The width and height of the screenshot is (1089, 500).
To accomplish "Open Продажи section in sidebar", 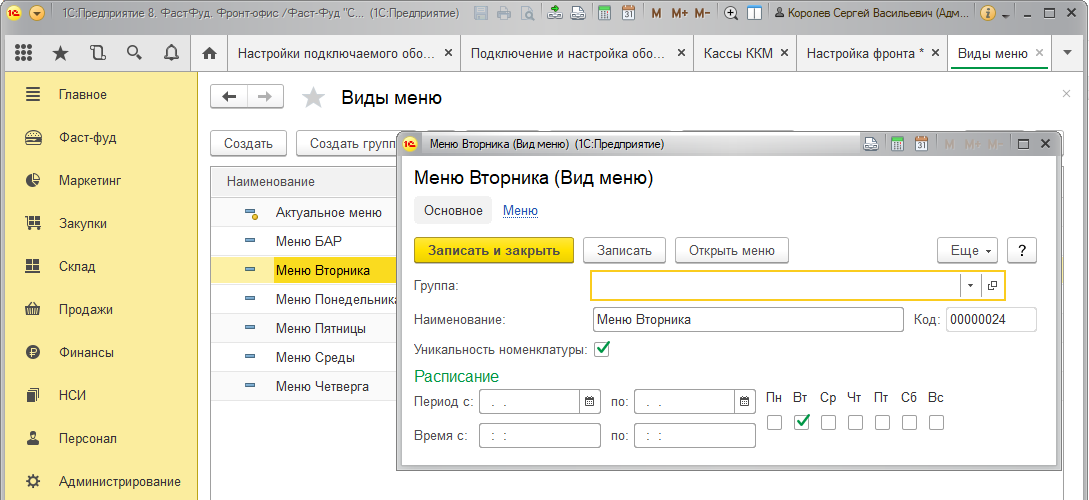I will (99, 310).
